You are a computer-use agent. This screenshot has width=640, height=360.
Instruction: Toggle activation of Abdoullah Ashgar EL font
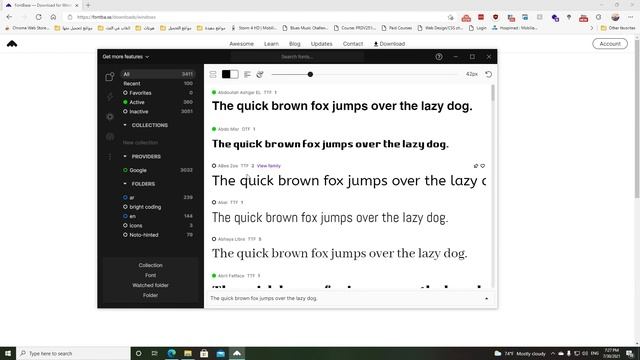tap(214, 92)
